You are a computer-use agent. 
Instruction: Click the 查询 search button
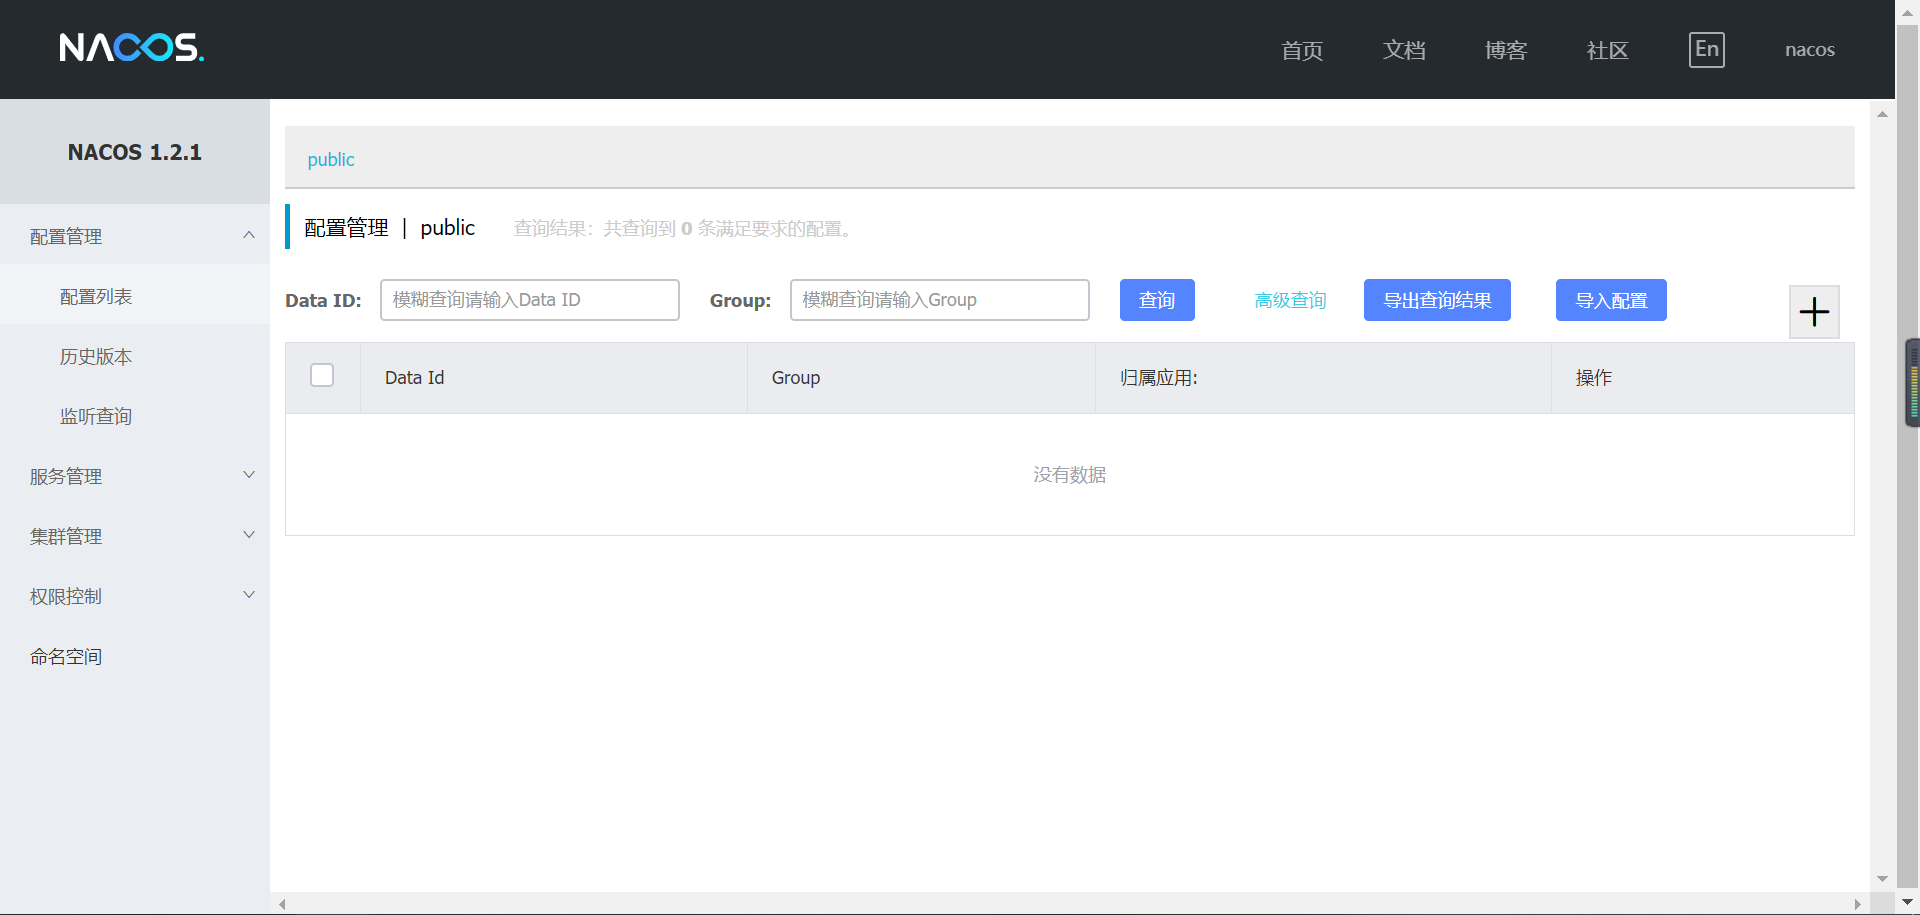pyautogui.click(x=1156, y=299)
